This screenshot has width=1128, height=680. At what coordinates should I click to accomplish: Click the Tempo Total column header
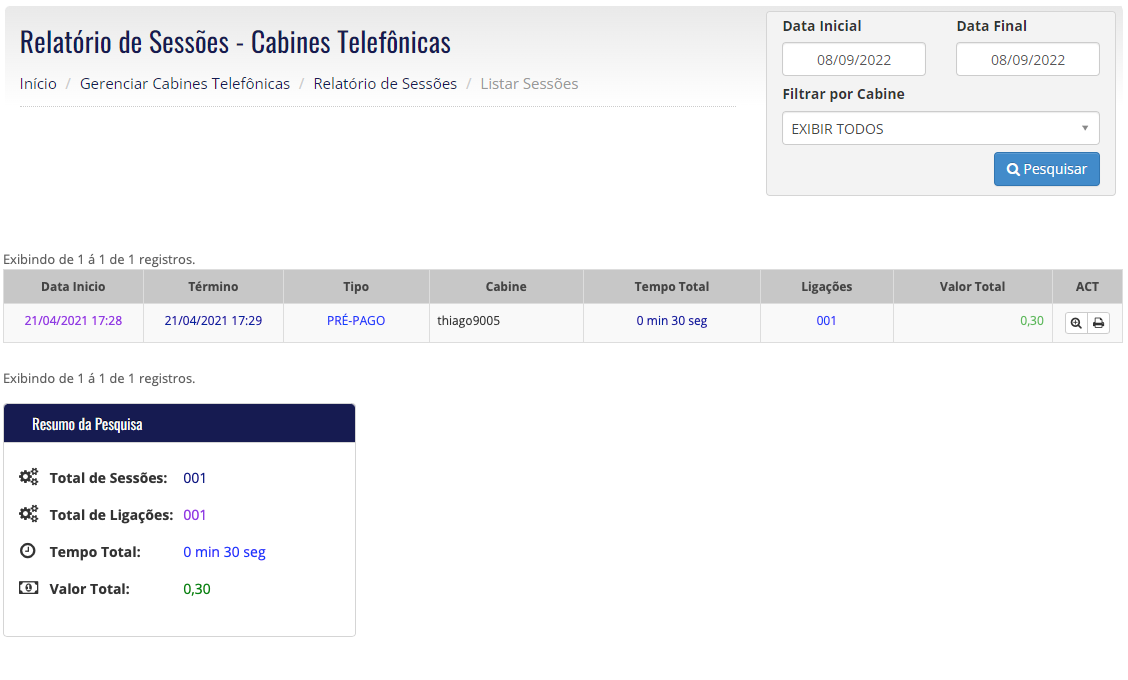tap(671, 286)
